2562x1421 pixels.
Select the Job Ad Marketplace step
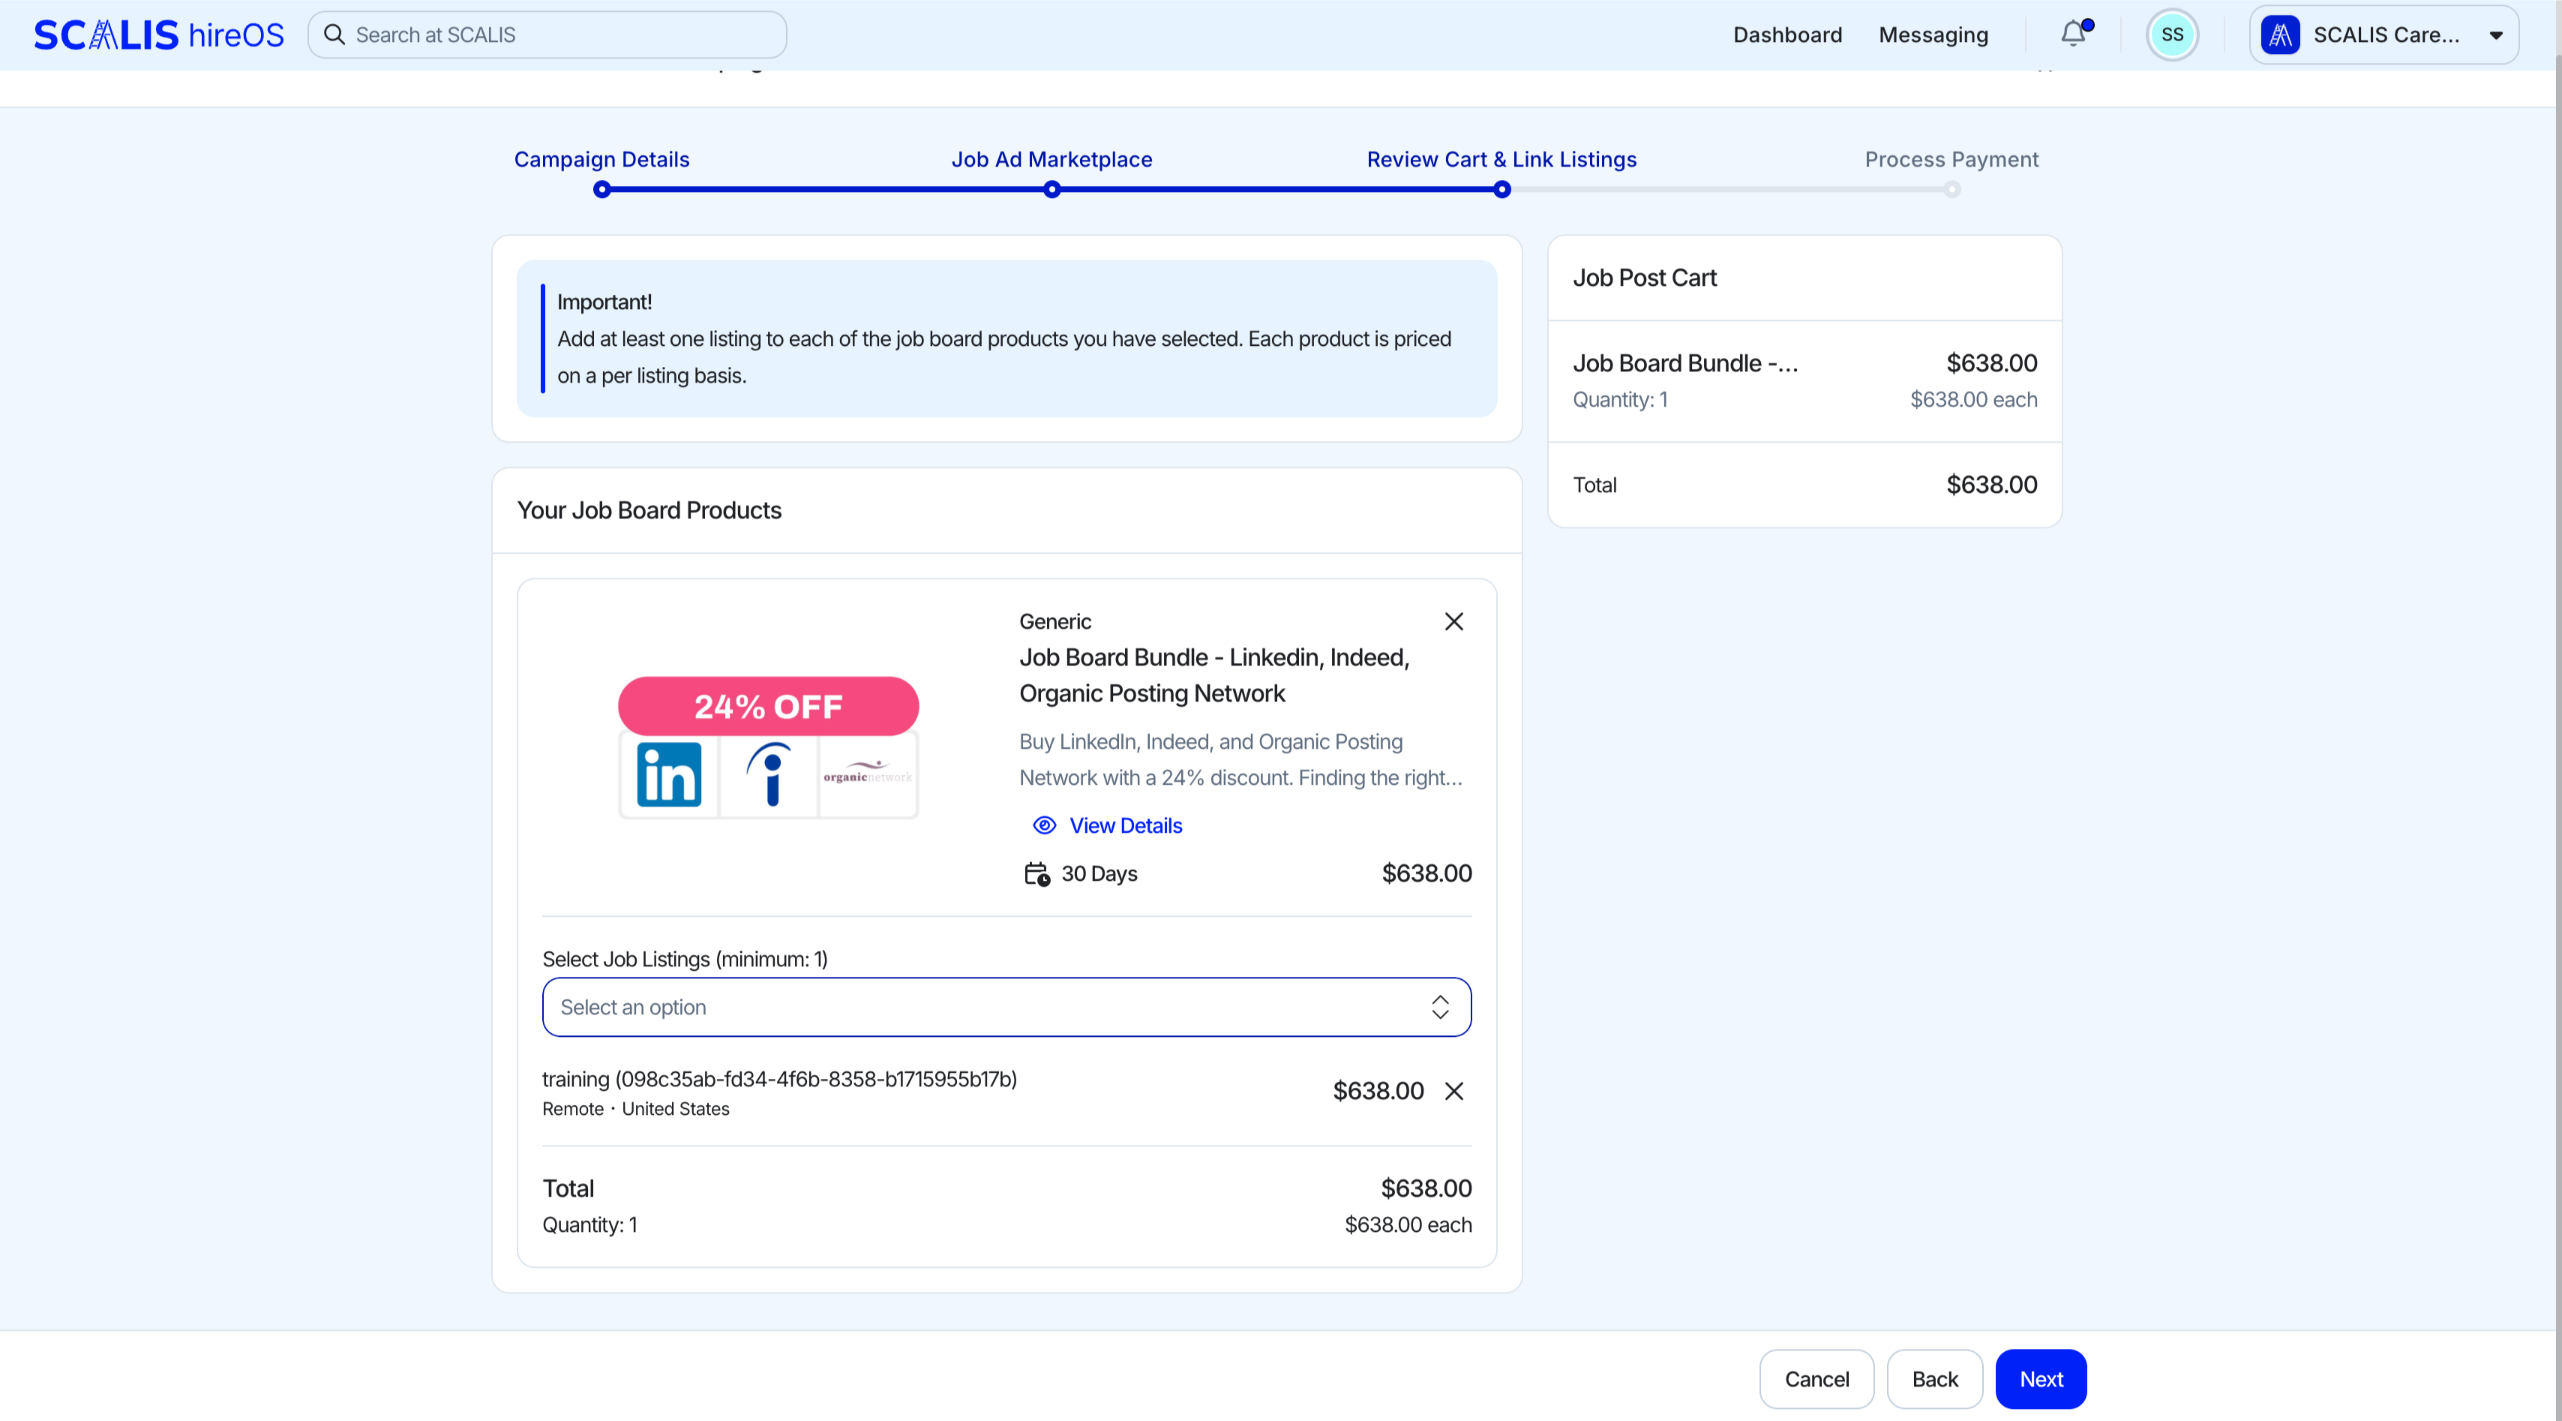point(1052,160)
